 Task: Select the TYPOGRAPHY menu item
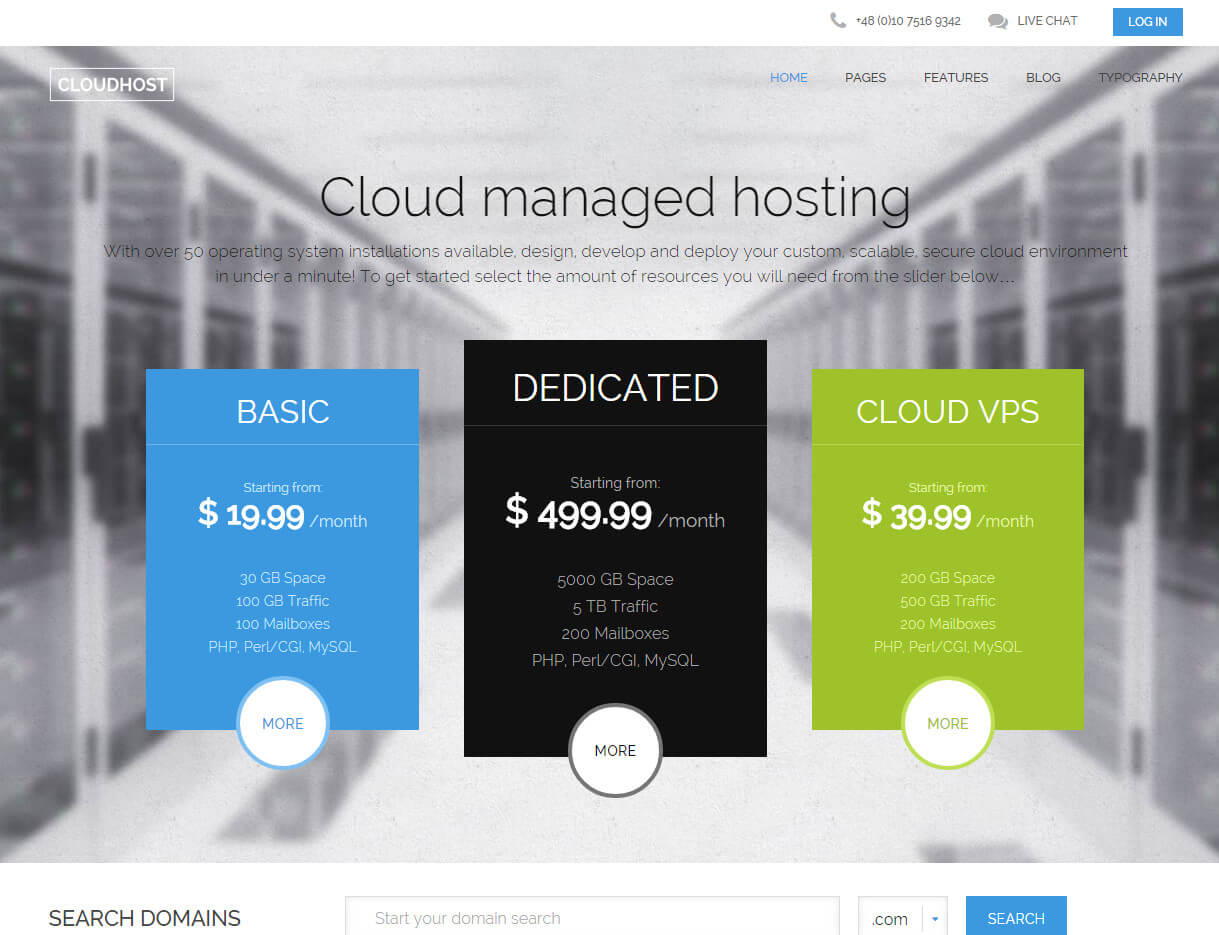1140,77
